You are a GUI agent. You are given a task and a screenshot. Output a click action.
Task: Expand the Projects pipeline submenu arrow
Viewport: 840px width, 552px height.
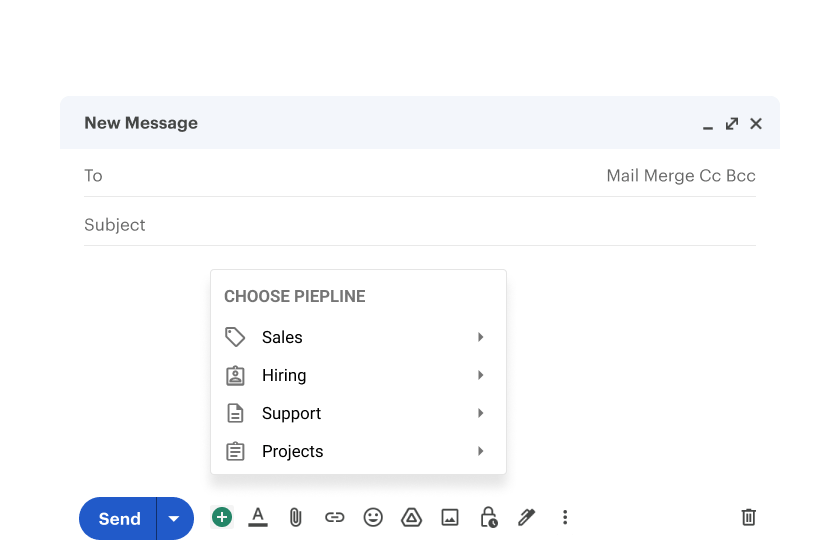pos(481,451)
